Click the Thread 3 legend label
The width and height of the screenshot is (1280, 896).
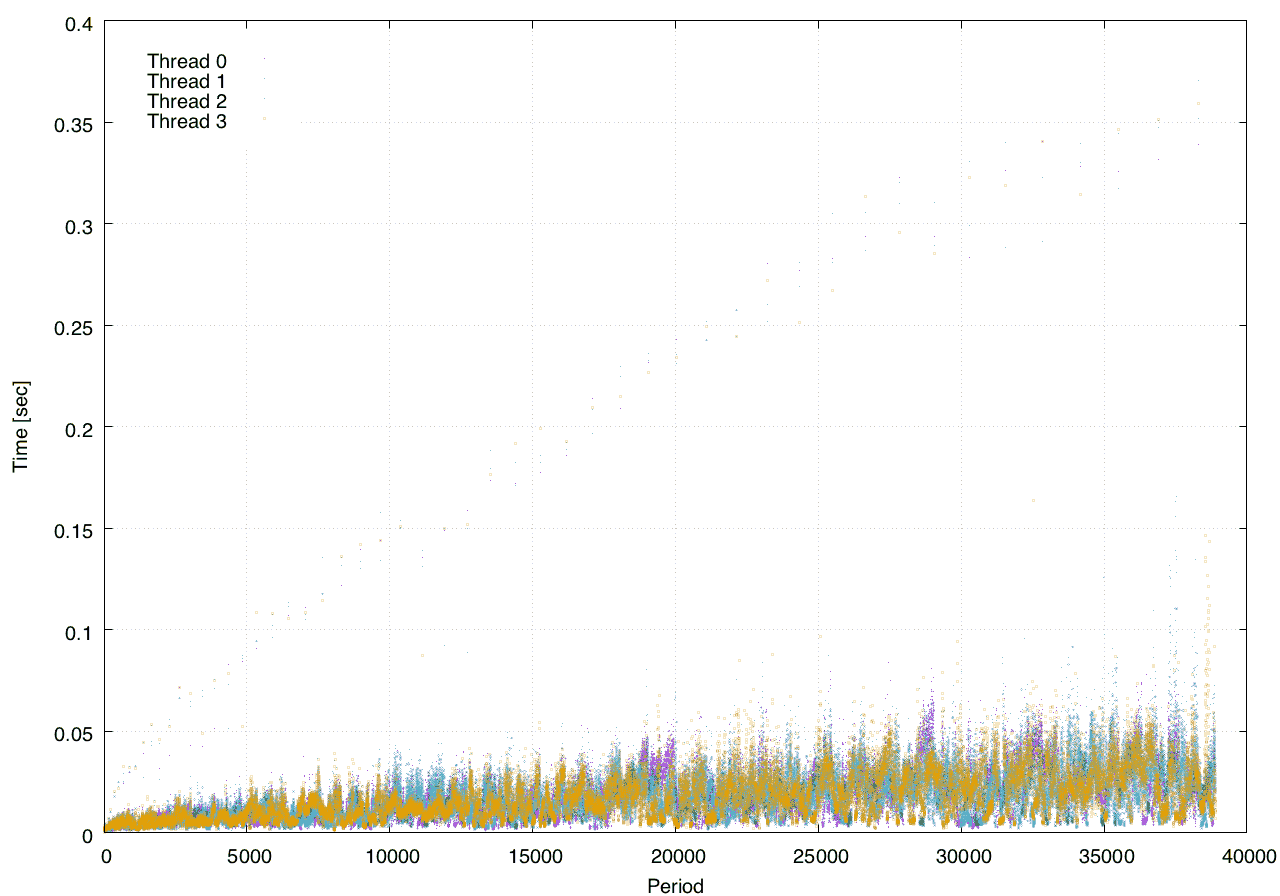coord(187,122)
